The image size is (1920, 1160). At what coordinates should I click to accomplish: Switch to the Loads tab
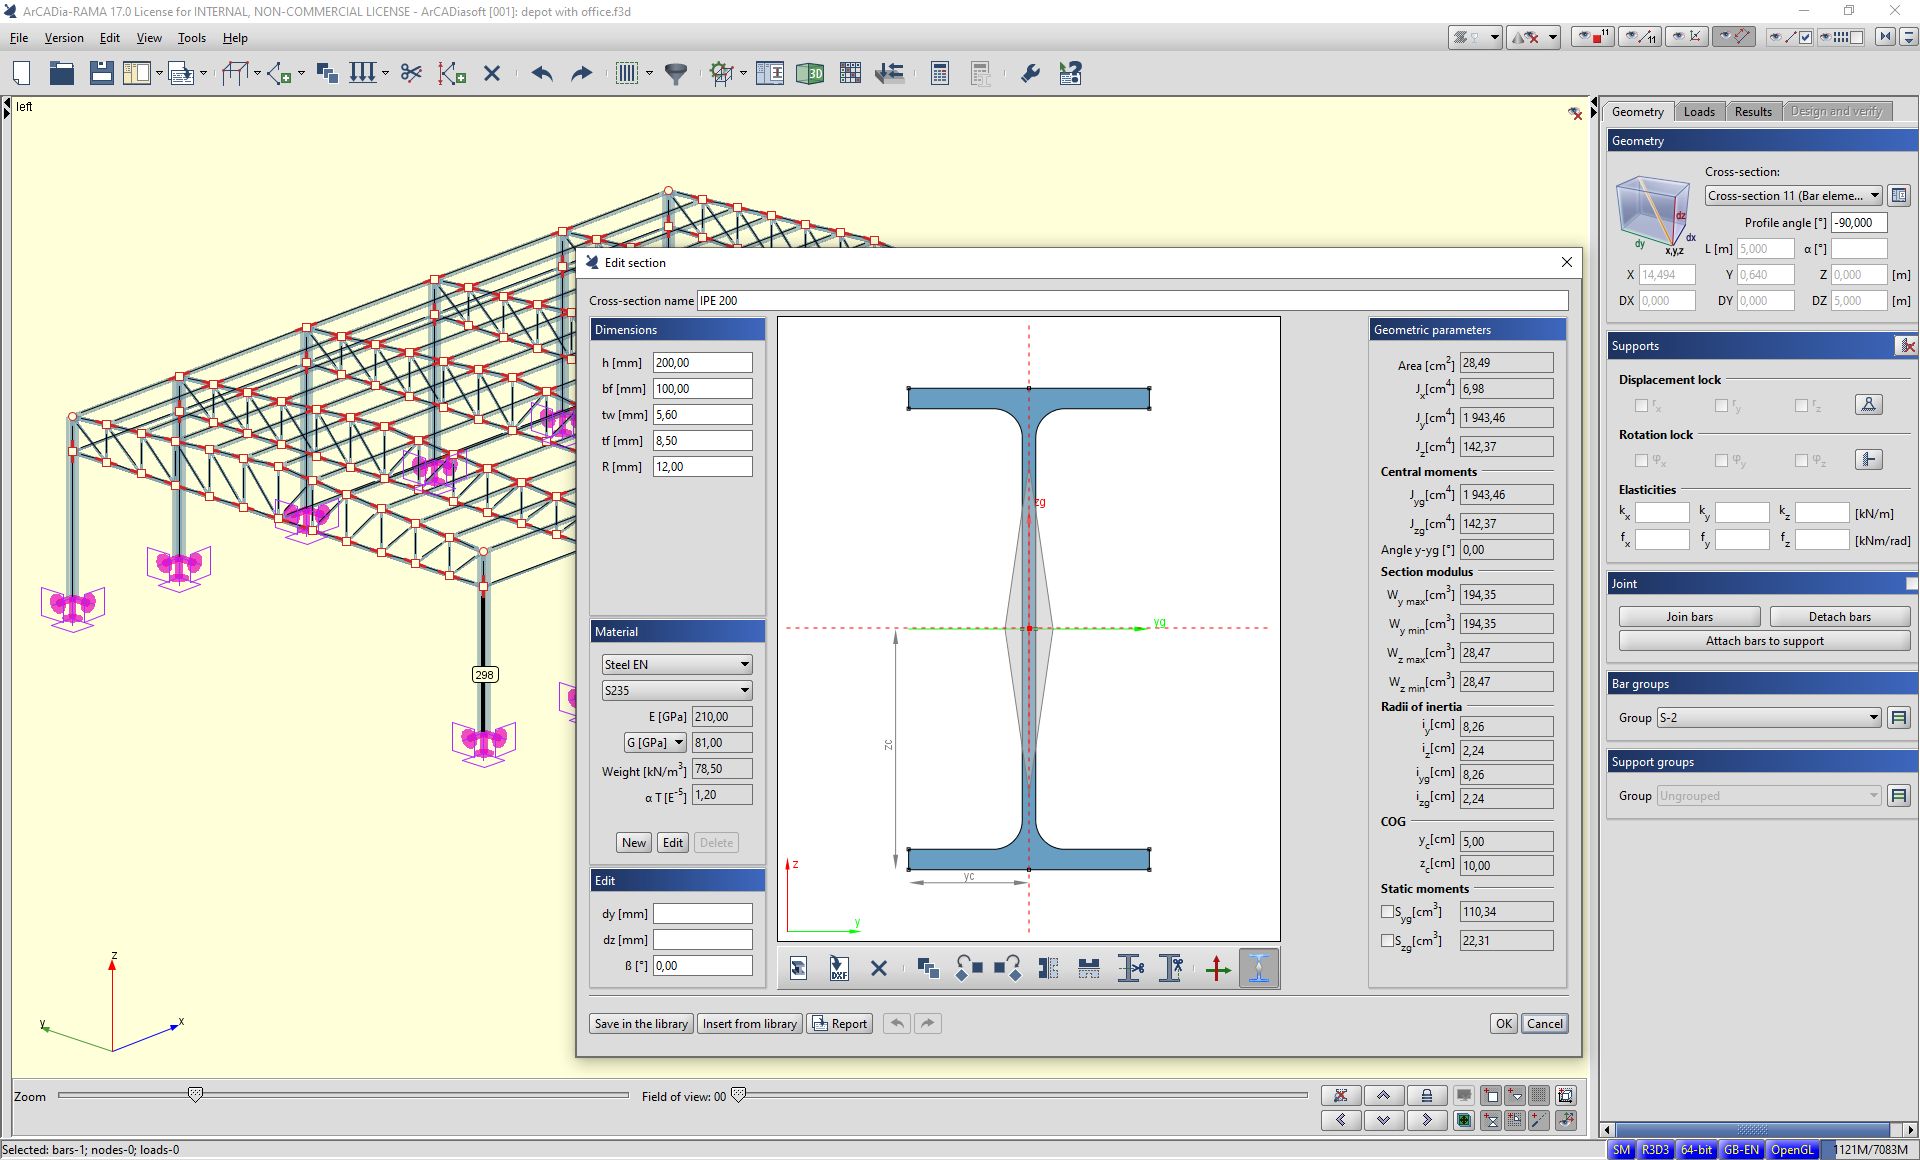tap(1698, 111)
